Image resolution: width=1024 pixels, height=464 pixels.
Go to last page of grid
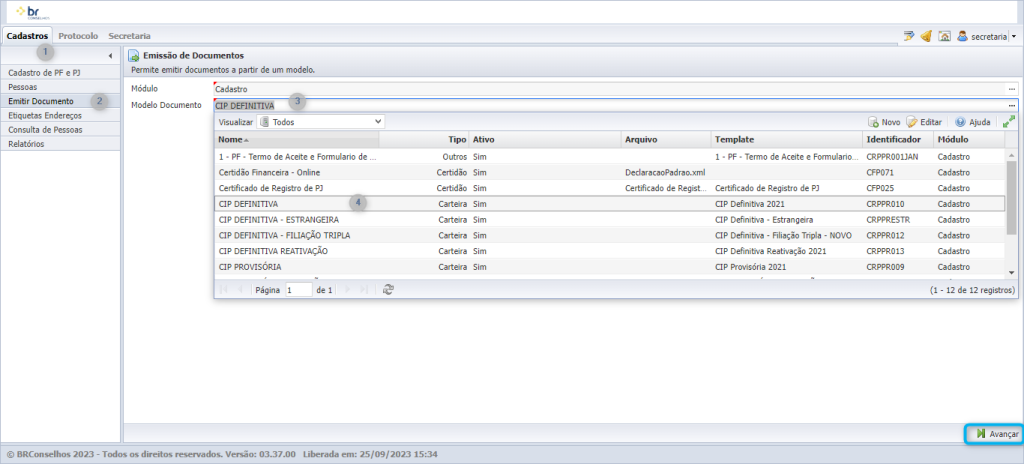tap(364, 290)
